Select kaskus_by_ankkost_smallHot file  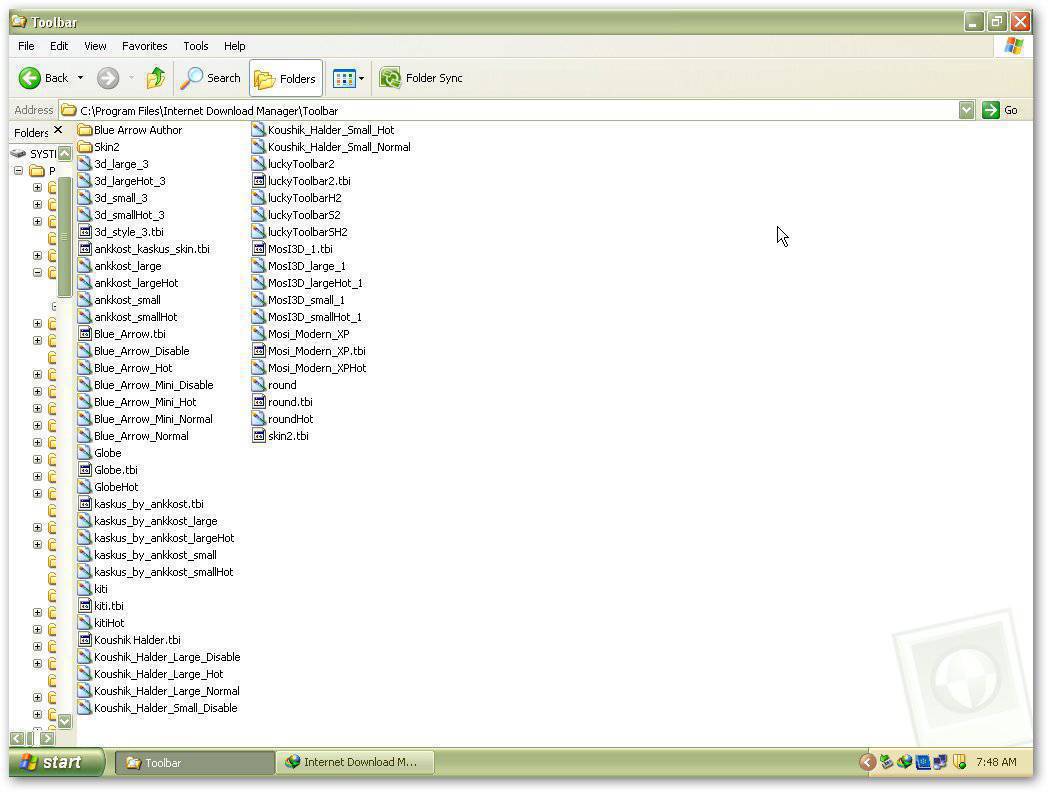tap(156, 572)
